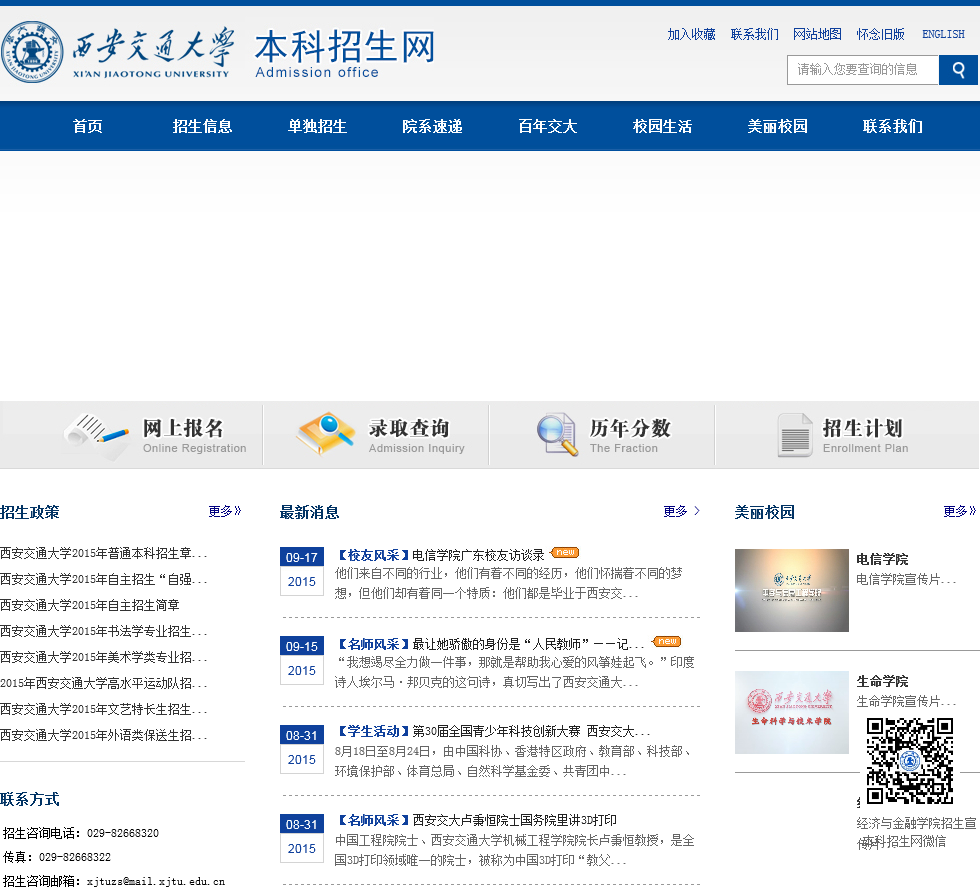Open 2015年外语类保送生招 policy
980x891 pixels.
pyautogui.click(x=103, y=735)
